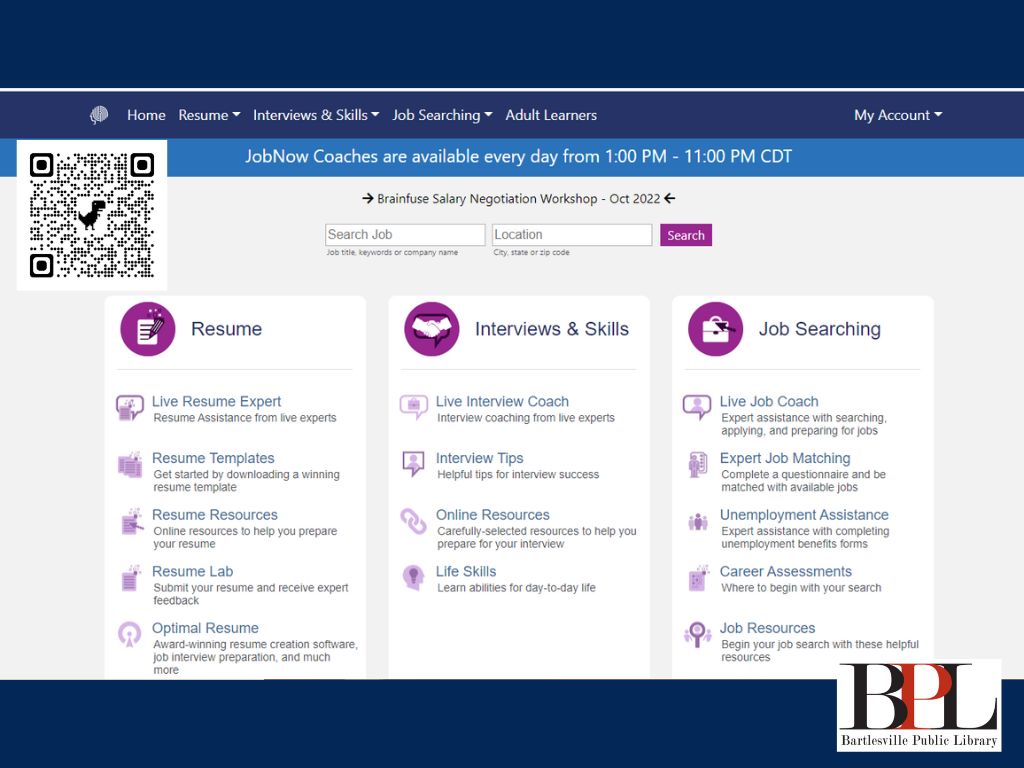Click the Live Resume Expert icon

click(129, 408)
